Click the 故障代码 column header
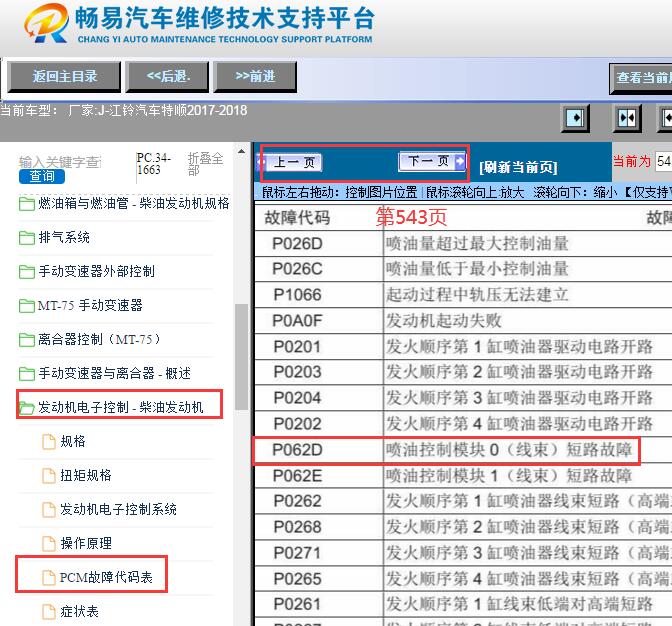The image size is (672, 626). (x=297, y=218)
